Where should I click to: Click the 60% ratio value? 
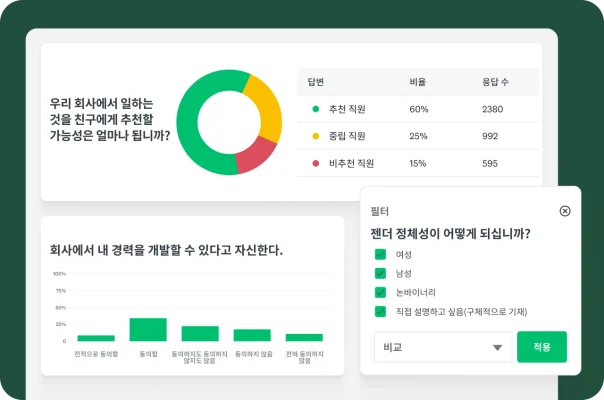point(419,109)
